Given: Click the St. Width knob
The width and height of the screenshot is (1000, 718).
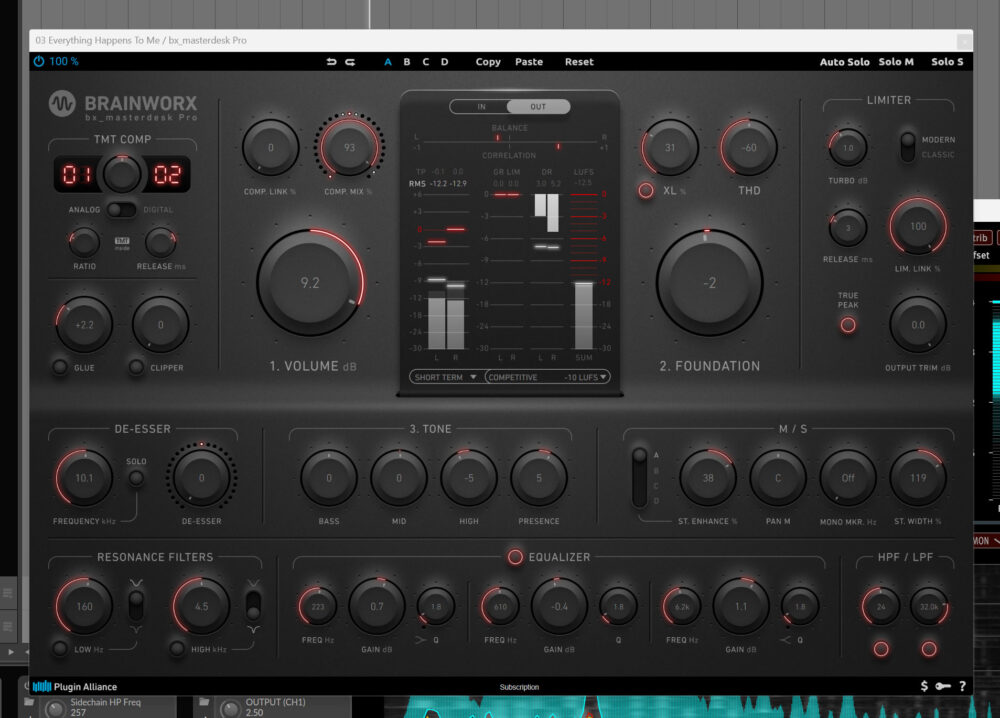Looking at the screenshot, I should (x=918, y=478).
